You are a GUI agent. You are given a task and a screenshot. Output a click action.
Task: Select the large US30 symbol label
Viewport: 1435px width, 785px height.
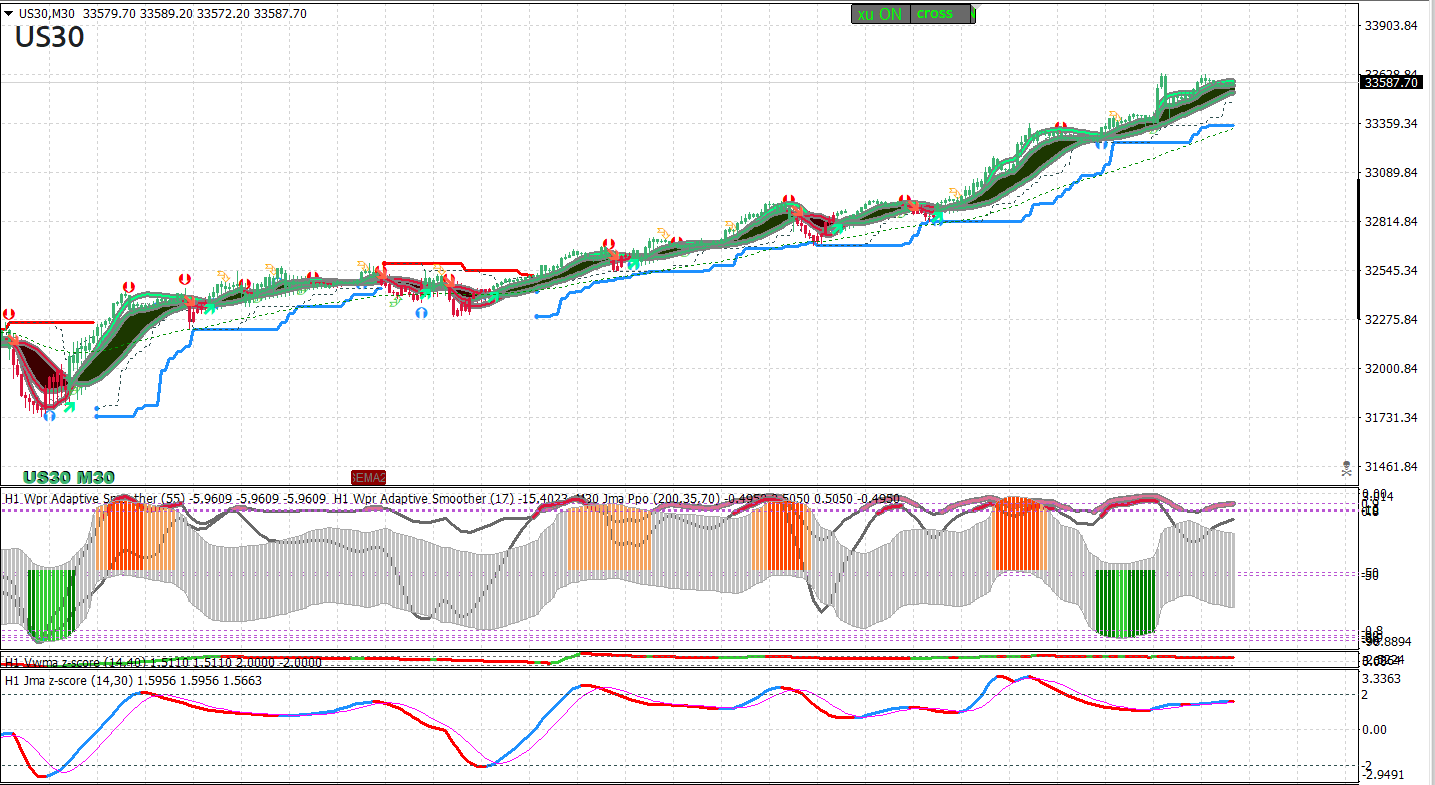[x=49, y=37]
